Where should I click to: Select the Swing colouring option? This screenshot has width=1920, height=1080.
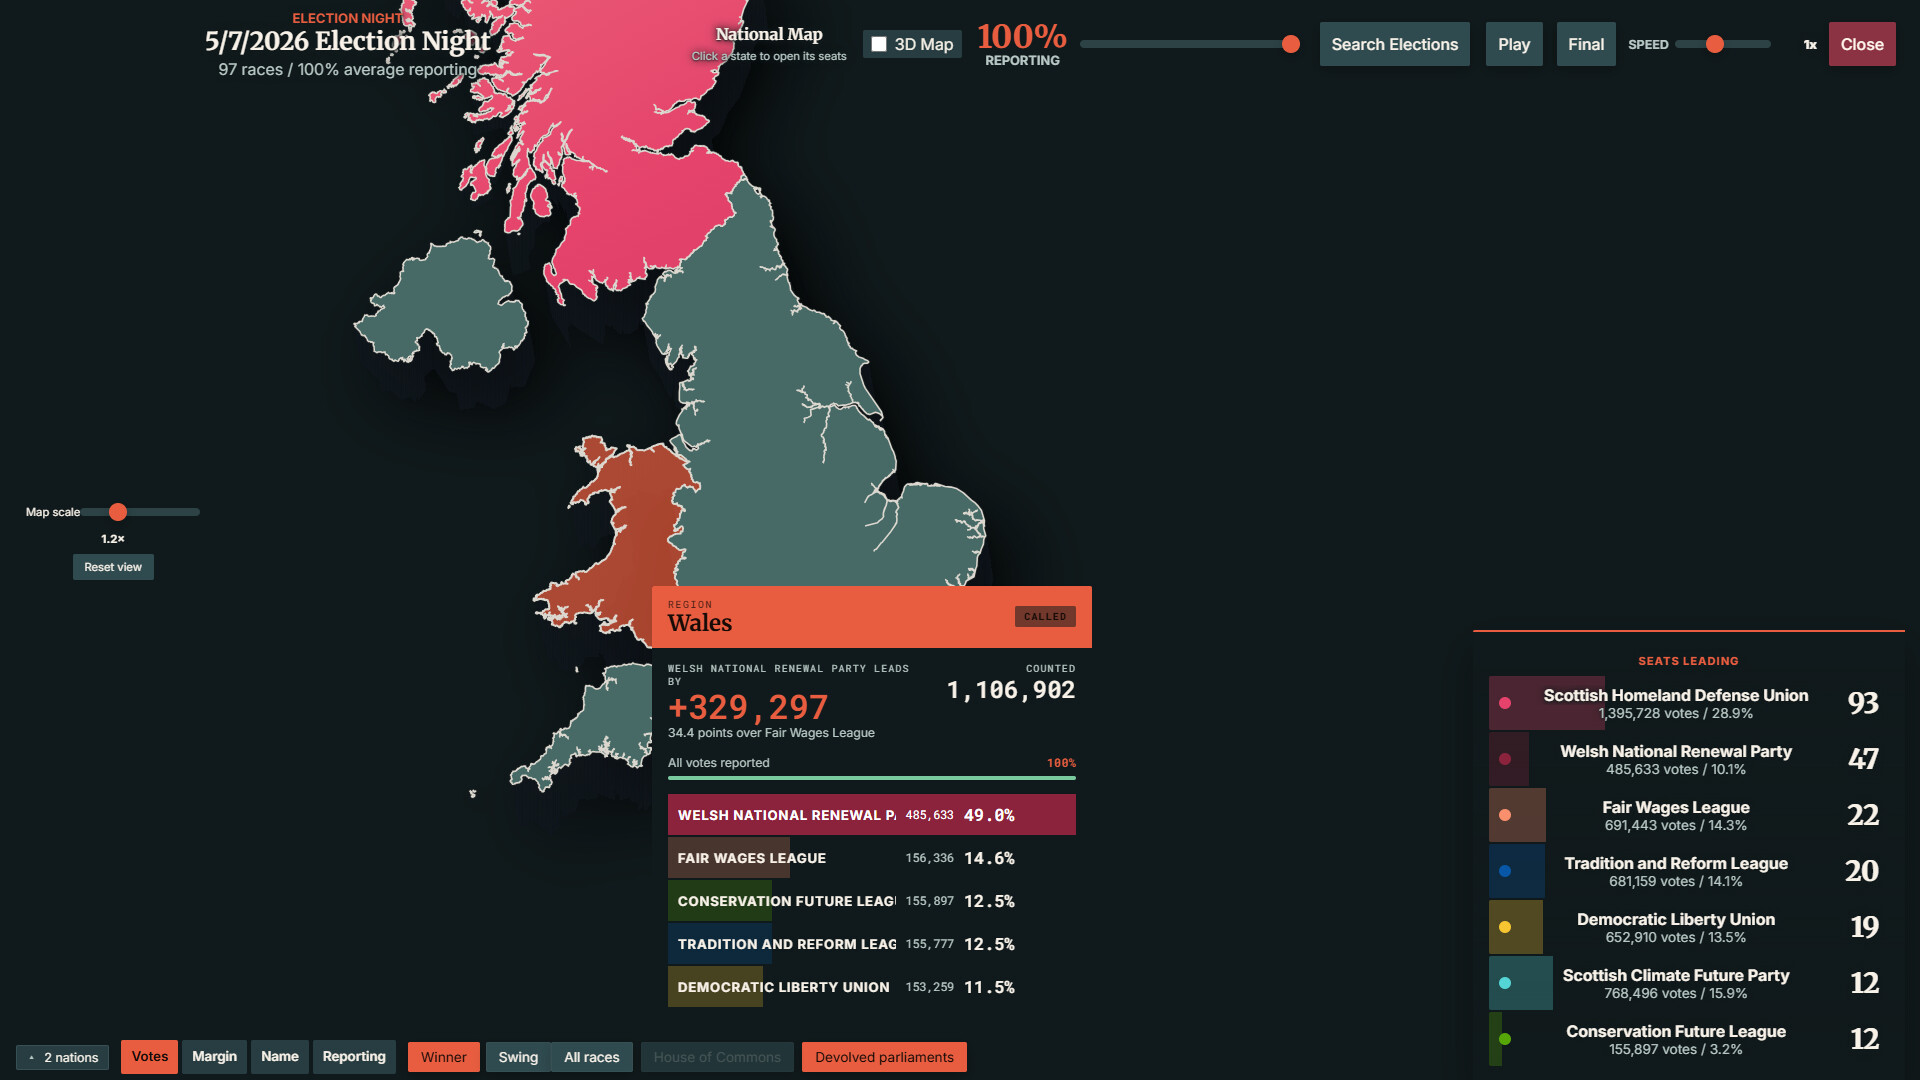point(518,1057)
